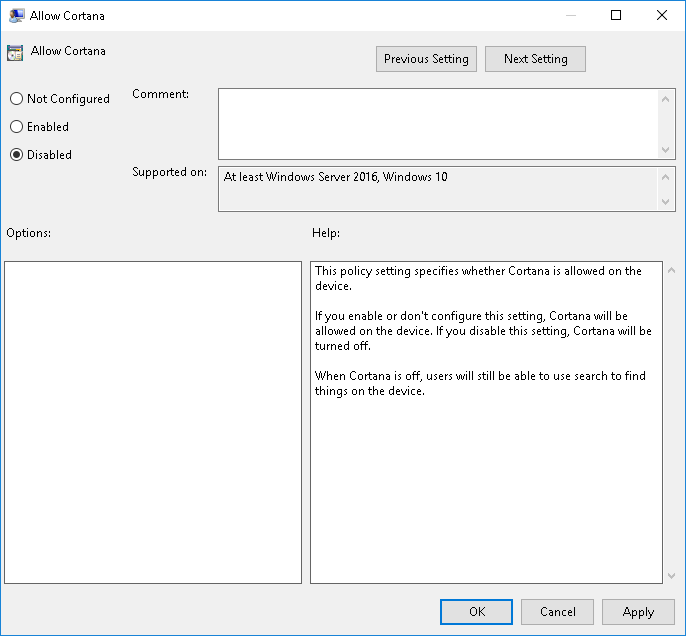This screenshot has width=686, height=636.
Task: Close the Allow Cortana dialog window
Action: (x=662, y=15)
